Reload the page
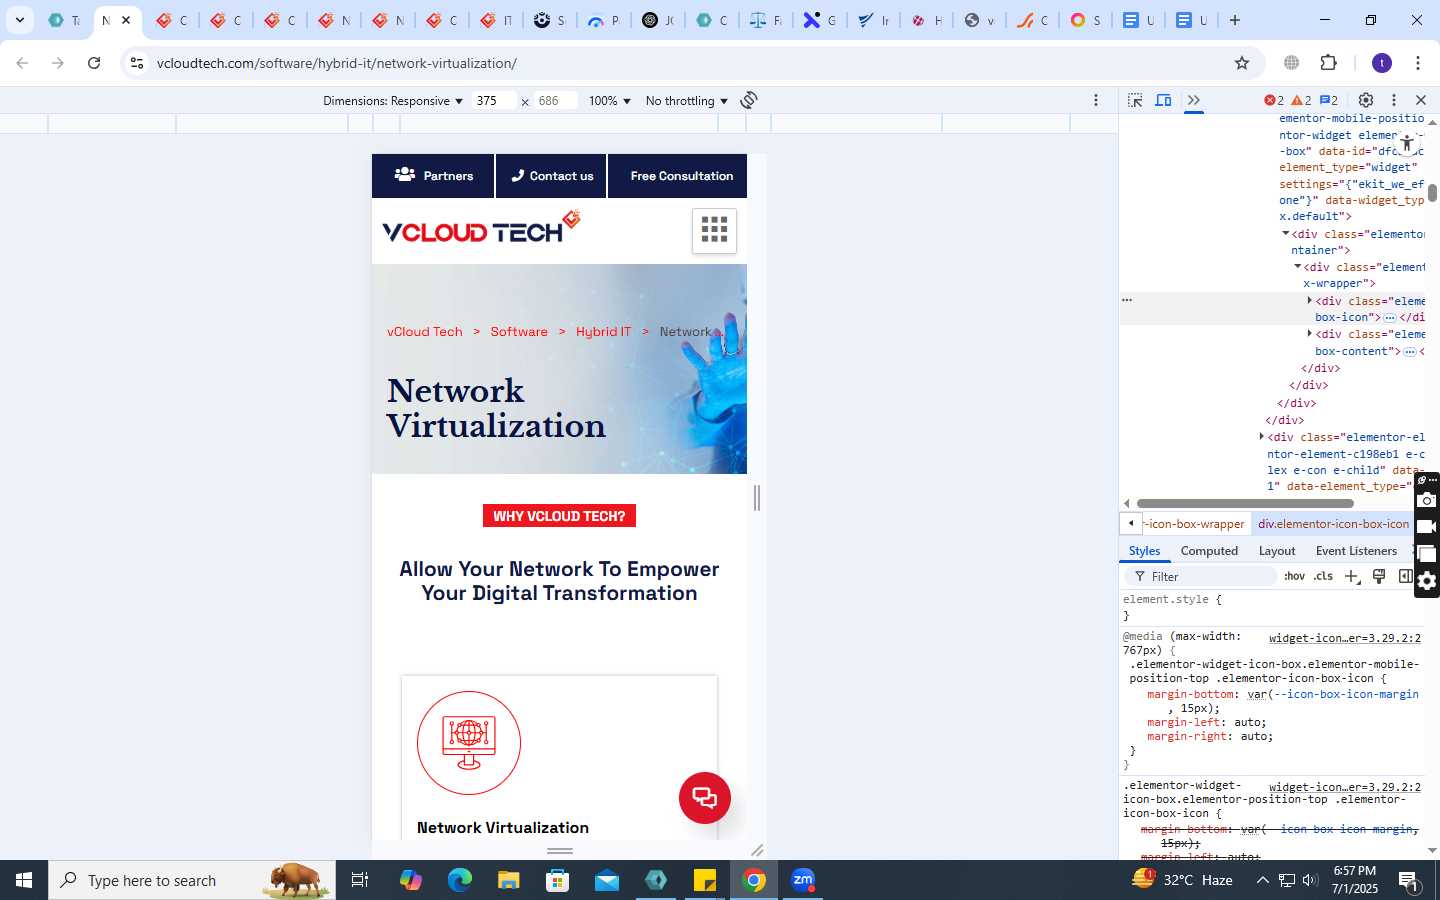Viewport: 1440px width, 900px height. (94, 63)
